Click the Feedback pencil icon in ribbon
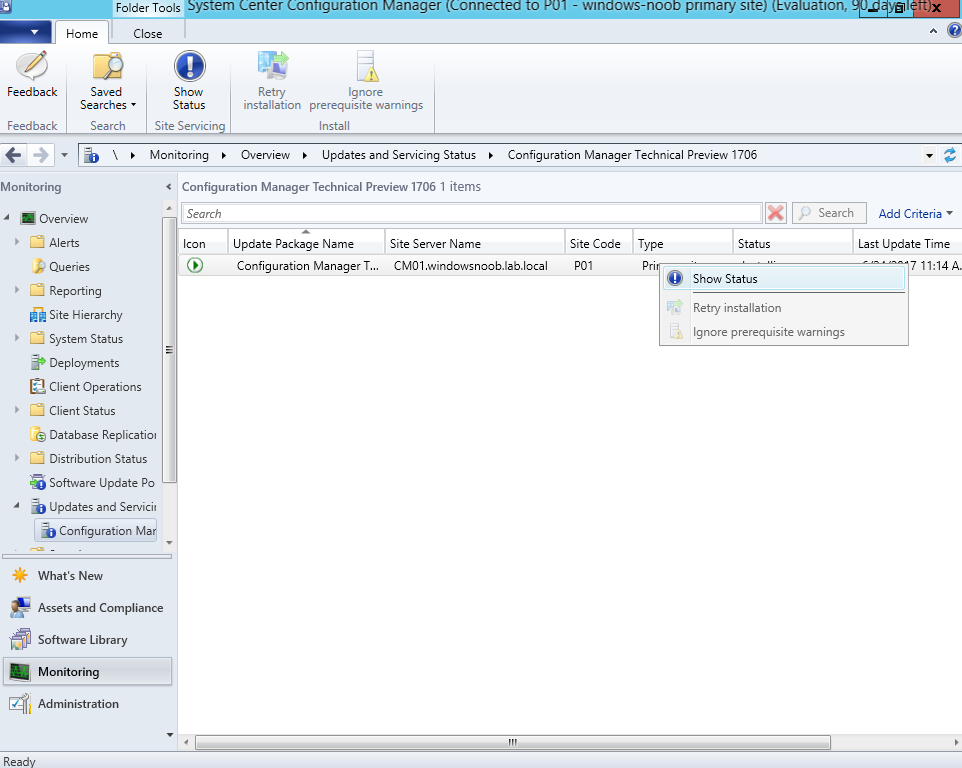962x768 pixels. pos(32,66)
